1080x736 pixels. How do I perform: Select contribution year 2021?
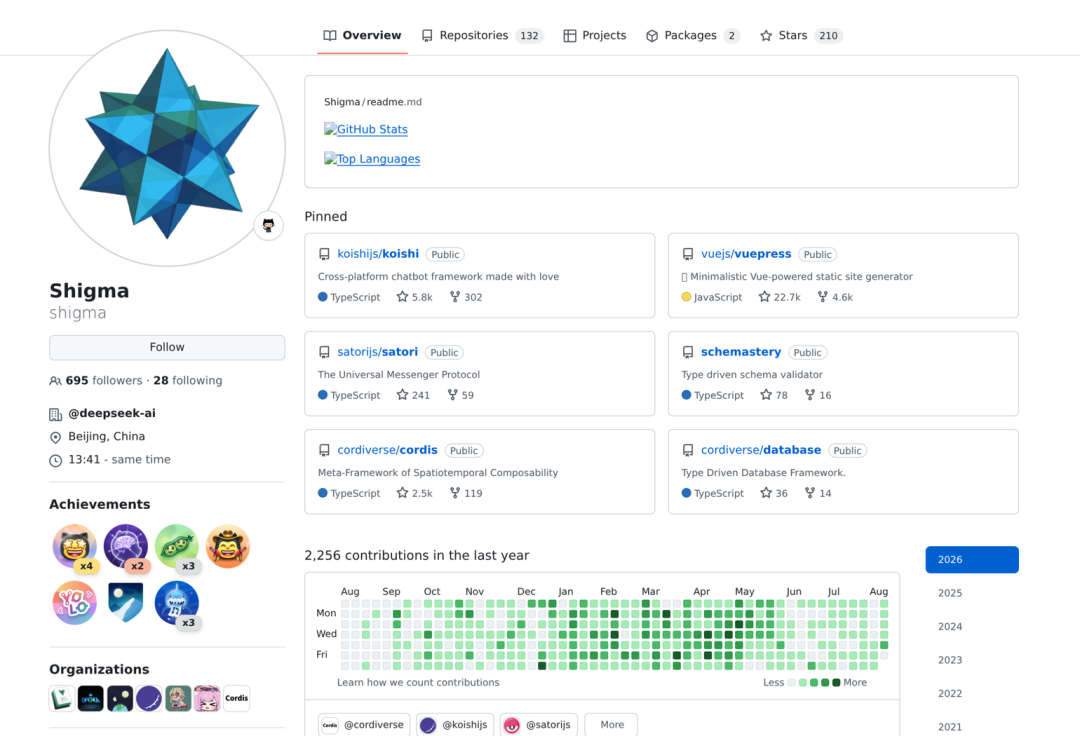(x=972, y=726)
